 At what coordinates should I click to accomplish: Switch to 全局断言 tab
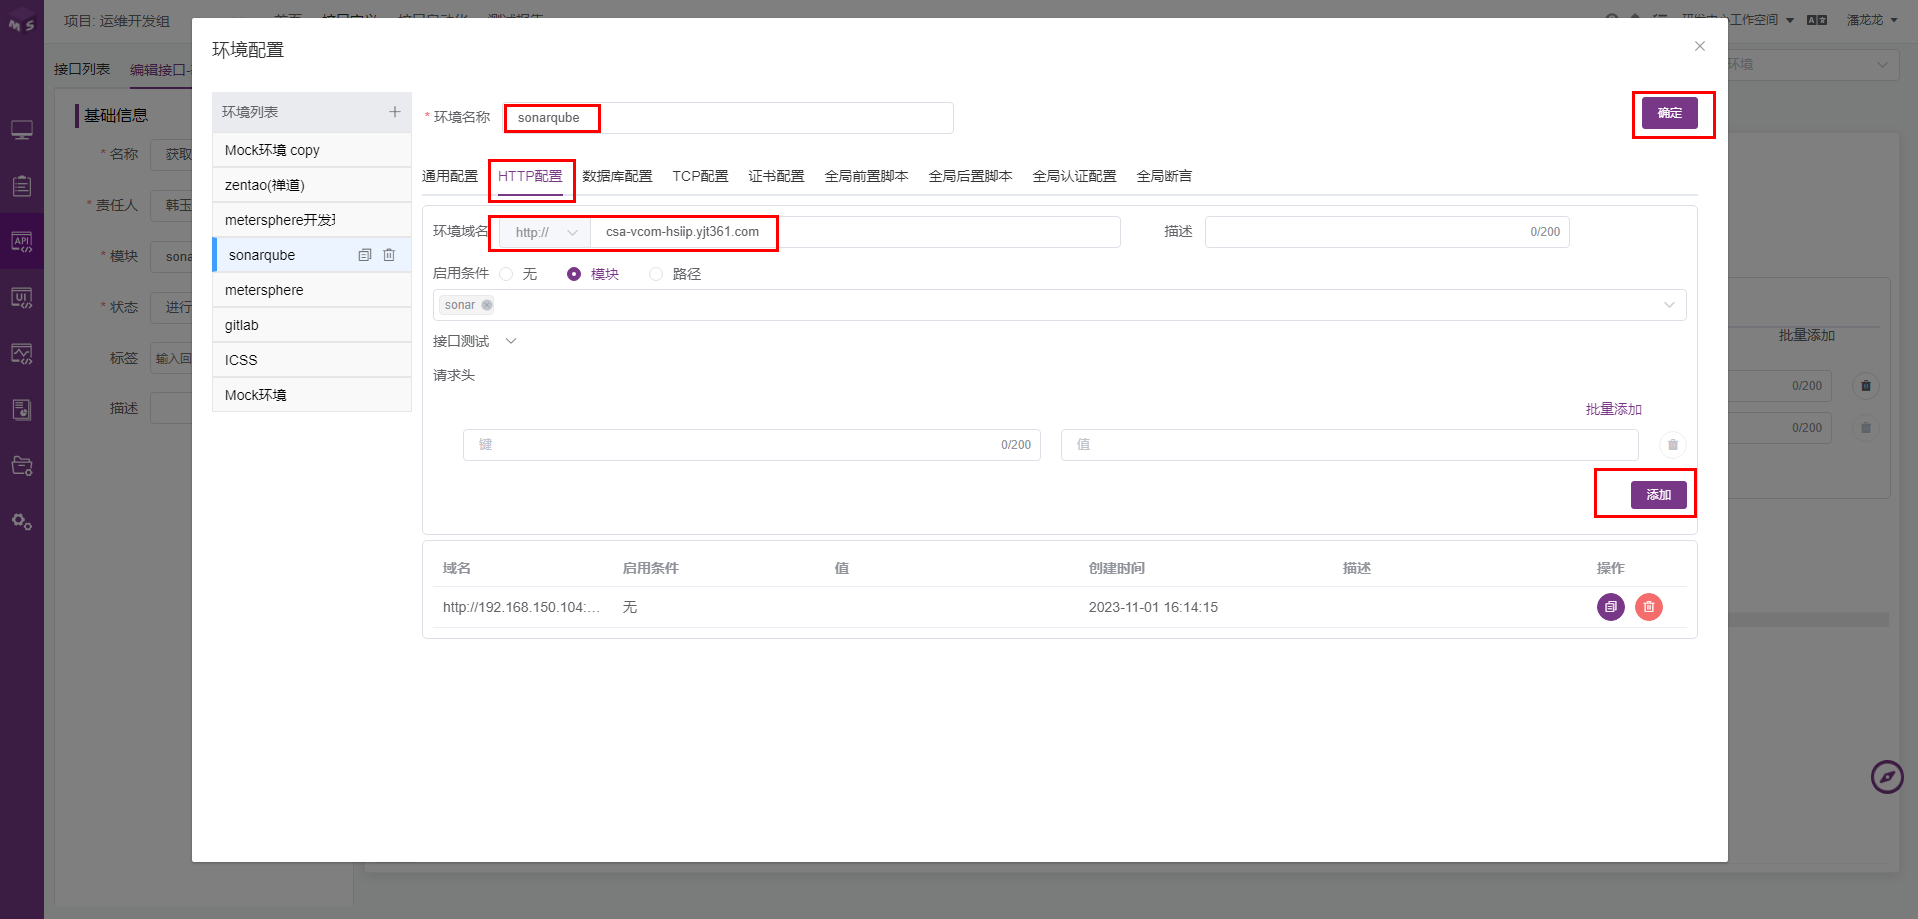(x=1164, y=176)
